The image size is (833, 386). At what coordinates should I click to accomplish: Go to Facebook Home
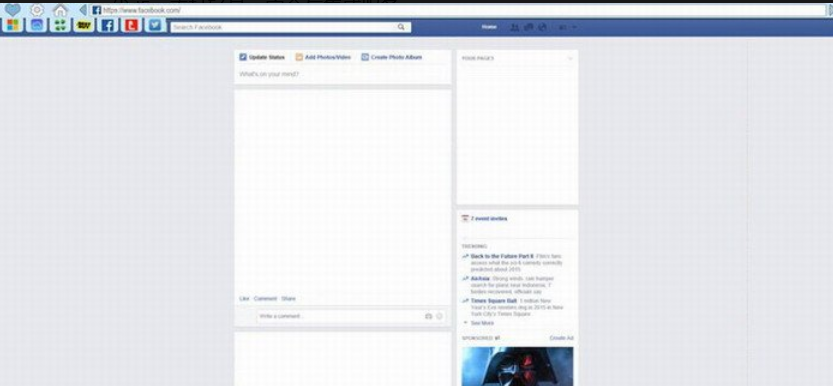pos(489,27)
